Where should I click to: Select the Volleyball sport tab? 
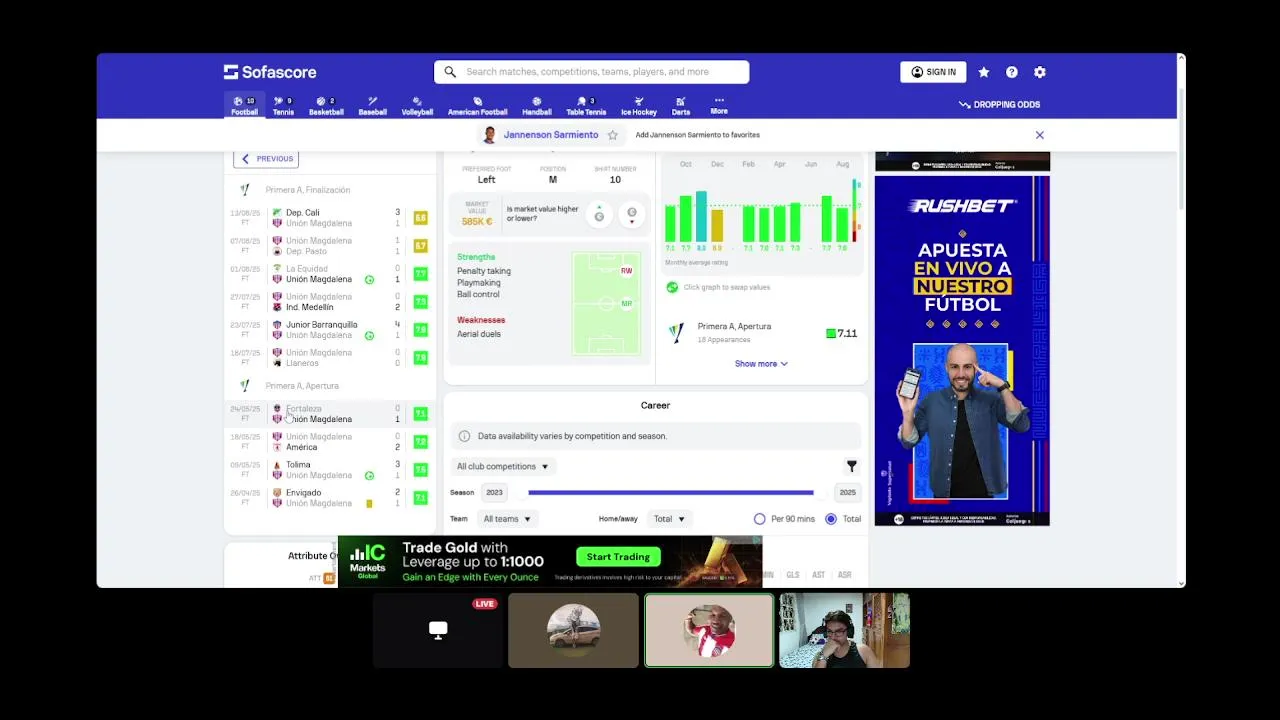click(x=417, y=106)
